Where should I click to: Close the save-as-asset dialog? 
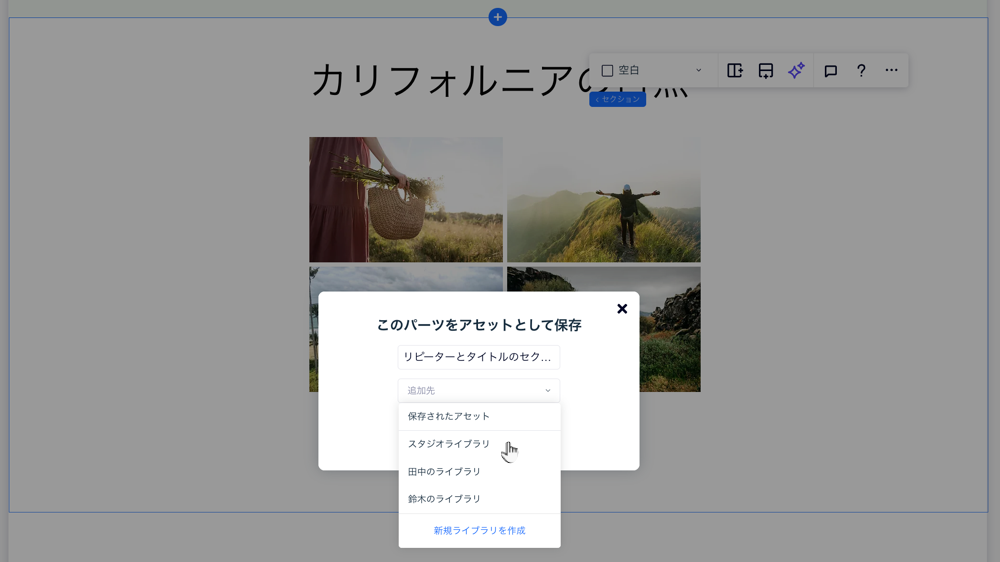click(x=622, y=309)
